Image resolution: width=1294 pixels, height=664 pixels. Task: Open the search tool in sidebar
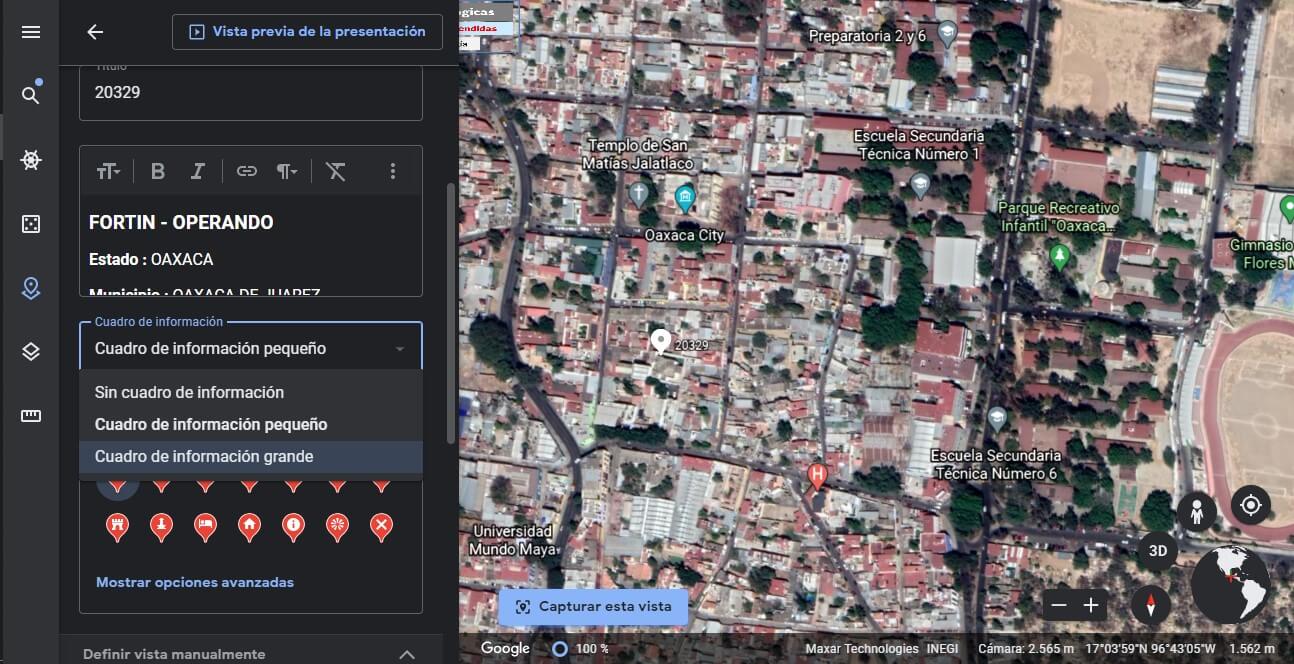[x=31, y=95]
